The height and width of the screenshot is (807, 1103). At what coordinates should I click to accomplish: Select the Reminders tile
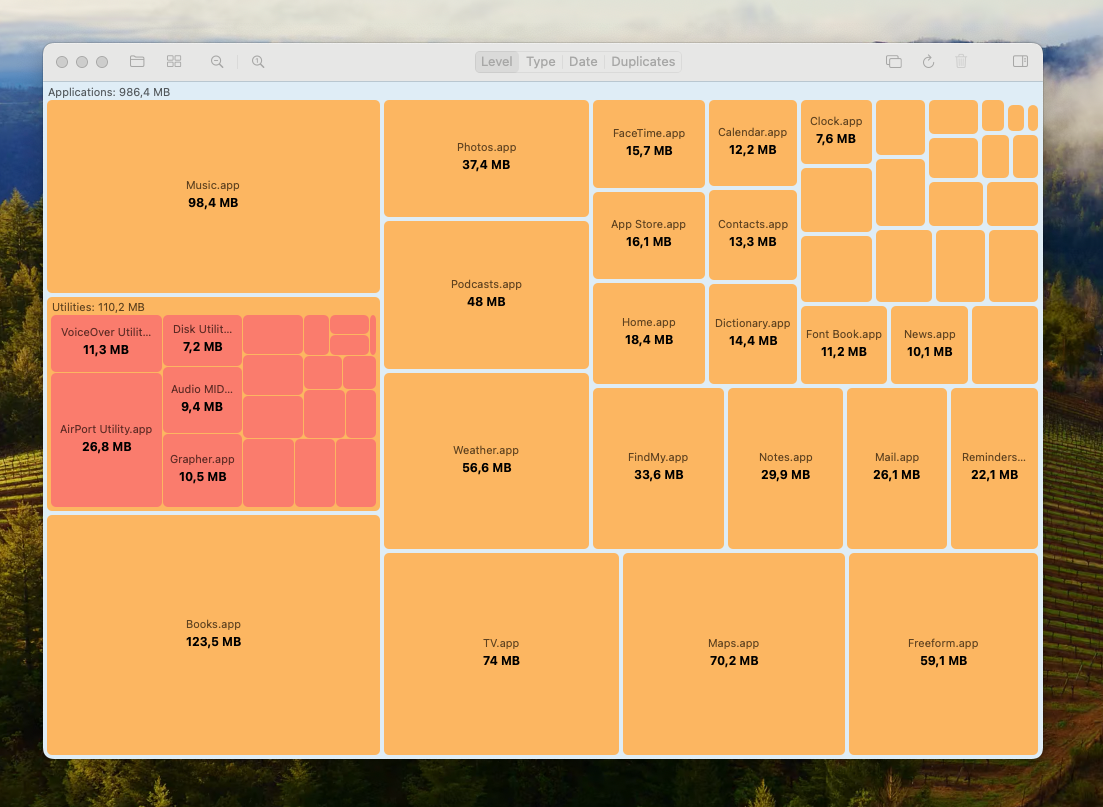tap(994, 468)
